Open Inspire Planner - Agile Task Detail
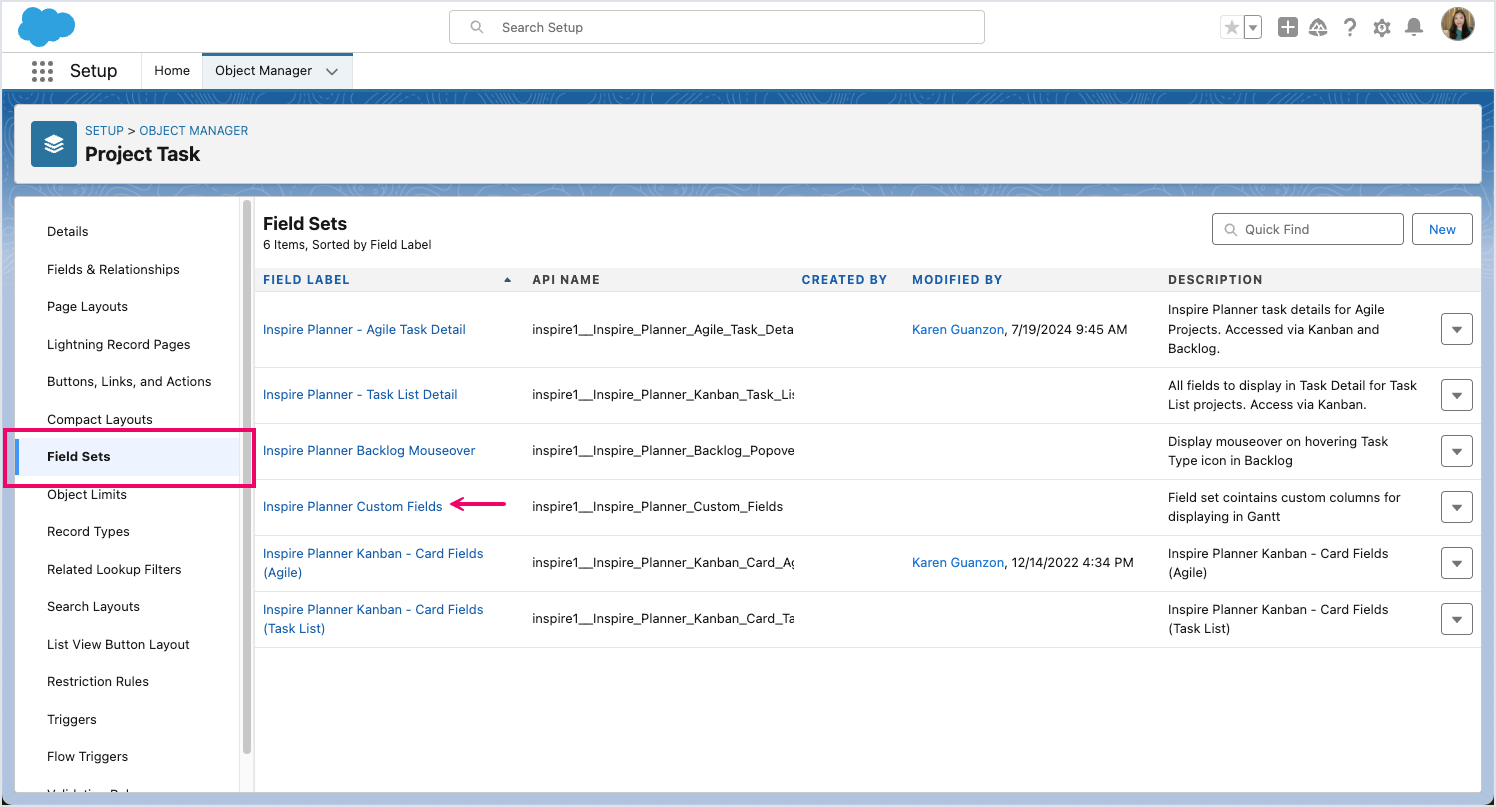Screen dimensions: 1496x807 tap(364, 329)
